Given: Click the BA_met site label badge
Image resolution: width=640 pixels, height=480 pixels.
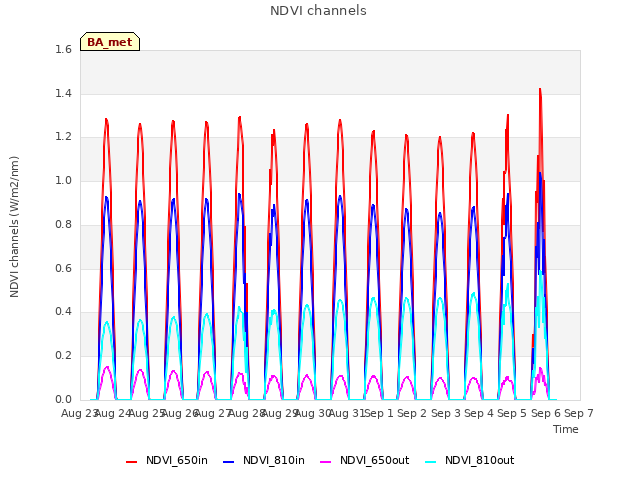Looking at the screenshot, I should [110, 42].
